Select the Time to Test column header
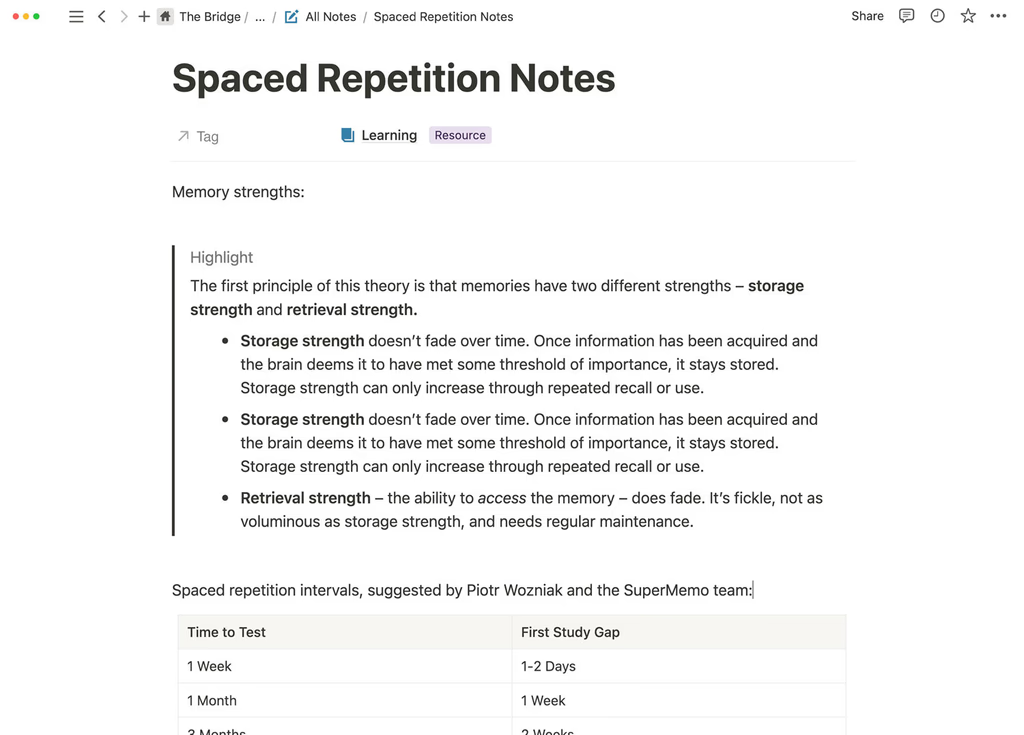1024x735 pixels. tap(227, 632)
